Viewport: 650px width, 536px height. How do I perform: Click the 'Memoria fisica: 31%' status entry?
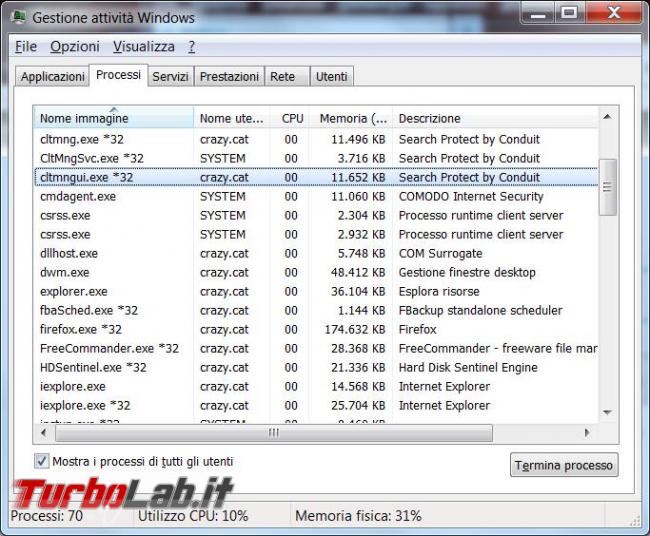[x=358, y=516]
